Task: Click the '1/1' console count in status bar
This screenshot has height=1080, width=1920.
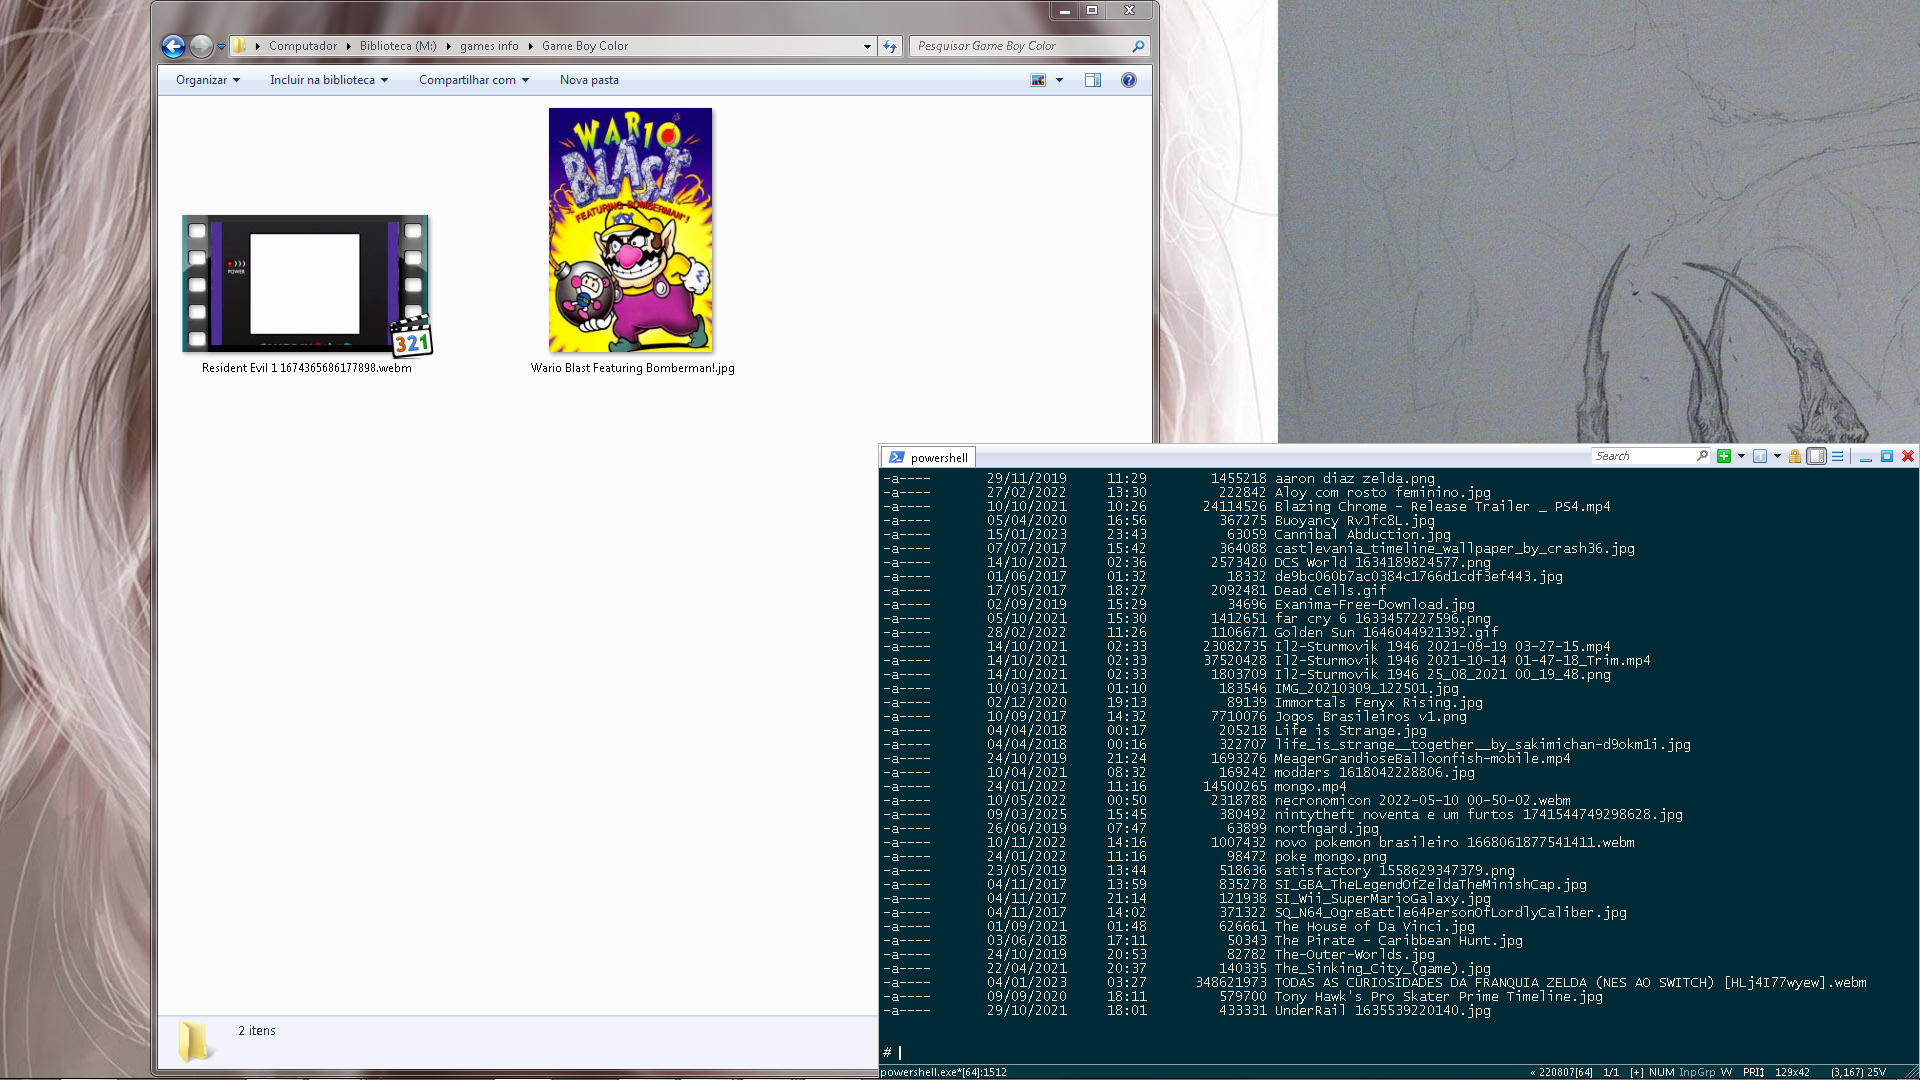Action: (1611, 1072)
